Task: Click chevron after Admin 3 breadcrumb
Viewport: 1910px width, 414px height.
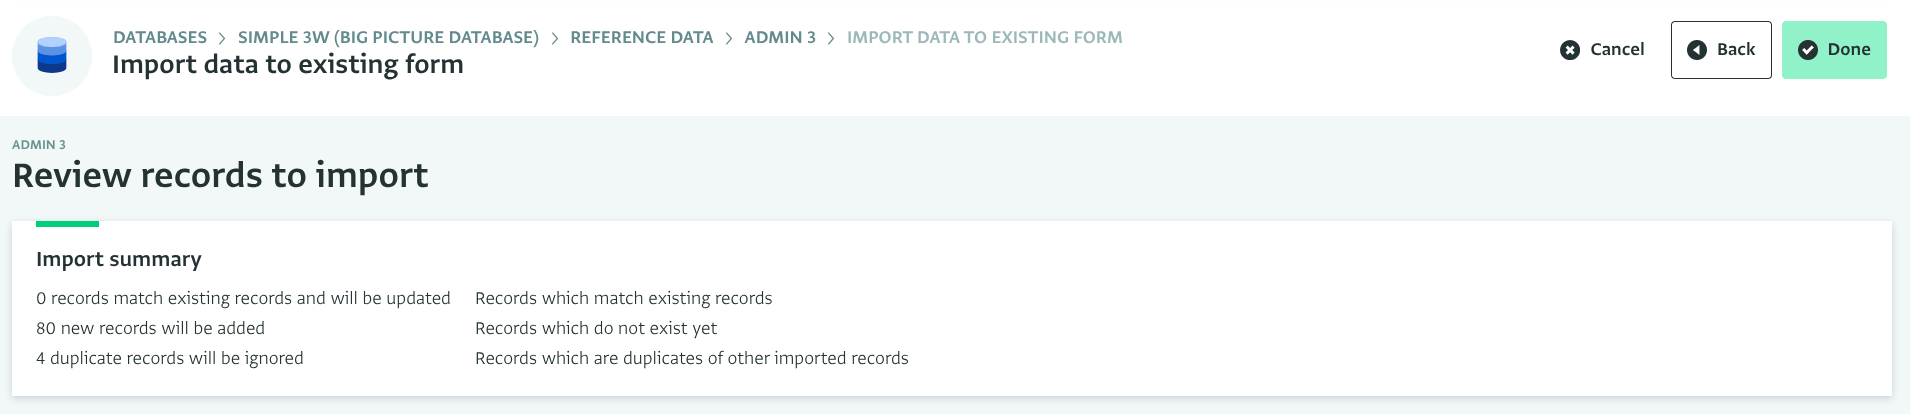Action: pos(831,38)
